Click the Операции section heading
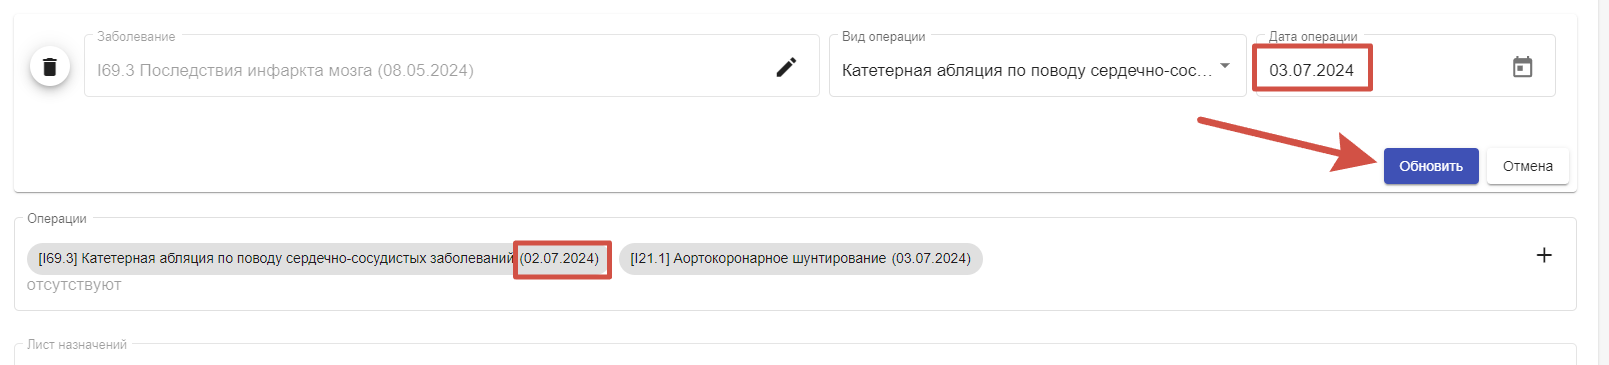This screenshot has width=1609, height=365. pos(57,218)
